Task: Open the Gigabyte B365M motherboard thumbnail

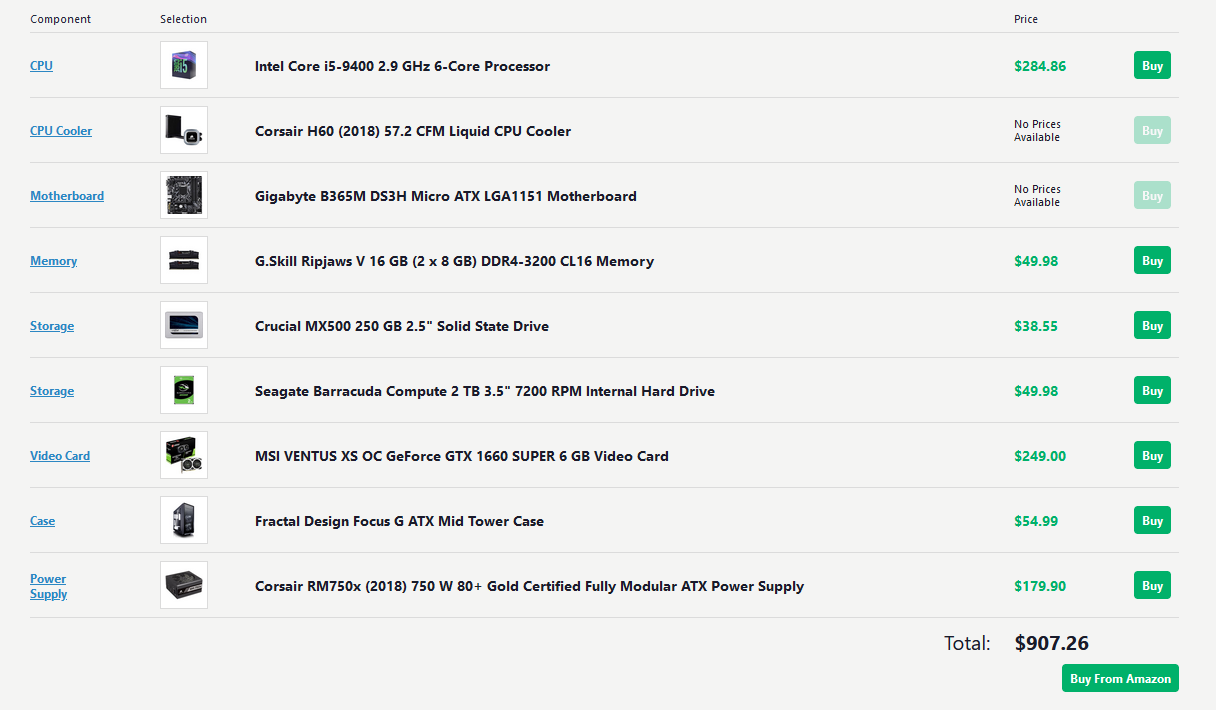Action: point(184,196)
